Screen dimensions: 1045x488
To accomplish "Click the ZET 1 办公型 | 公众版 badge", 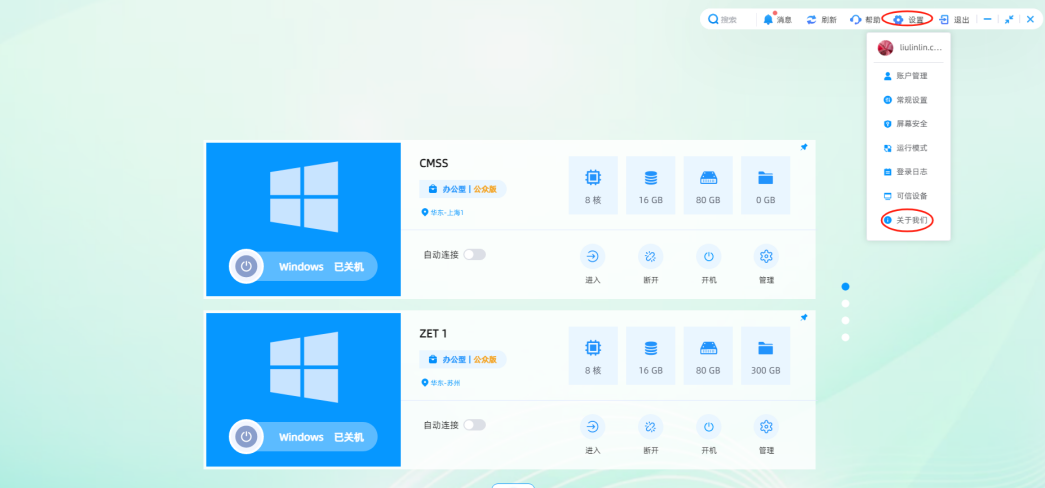I will [x=463, y=360].
